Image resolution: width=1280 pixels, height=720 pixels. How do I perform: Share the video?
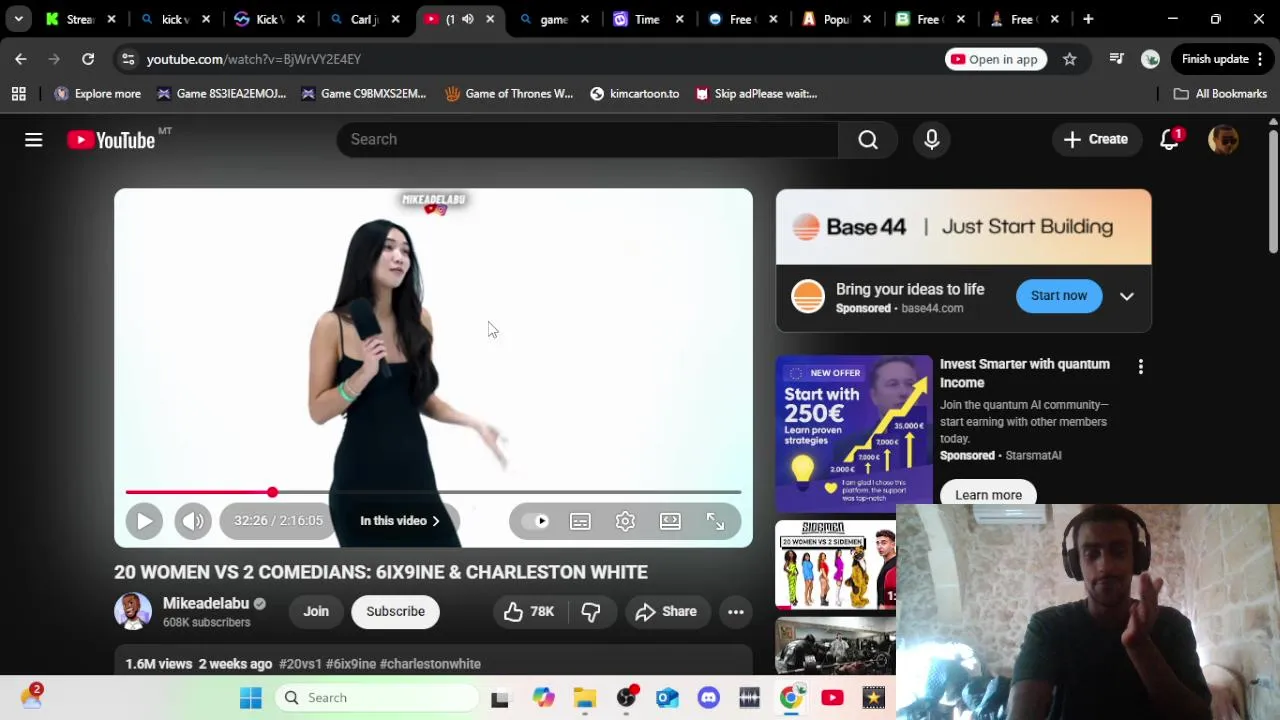[666, 612]
